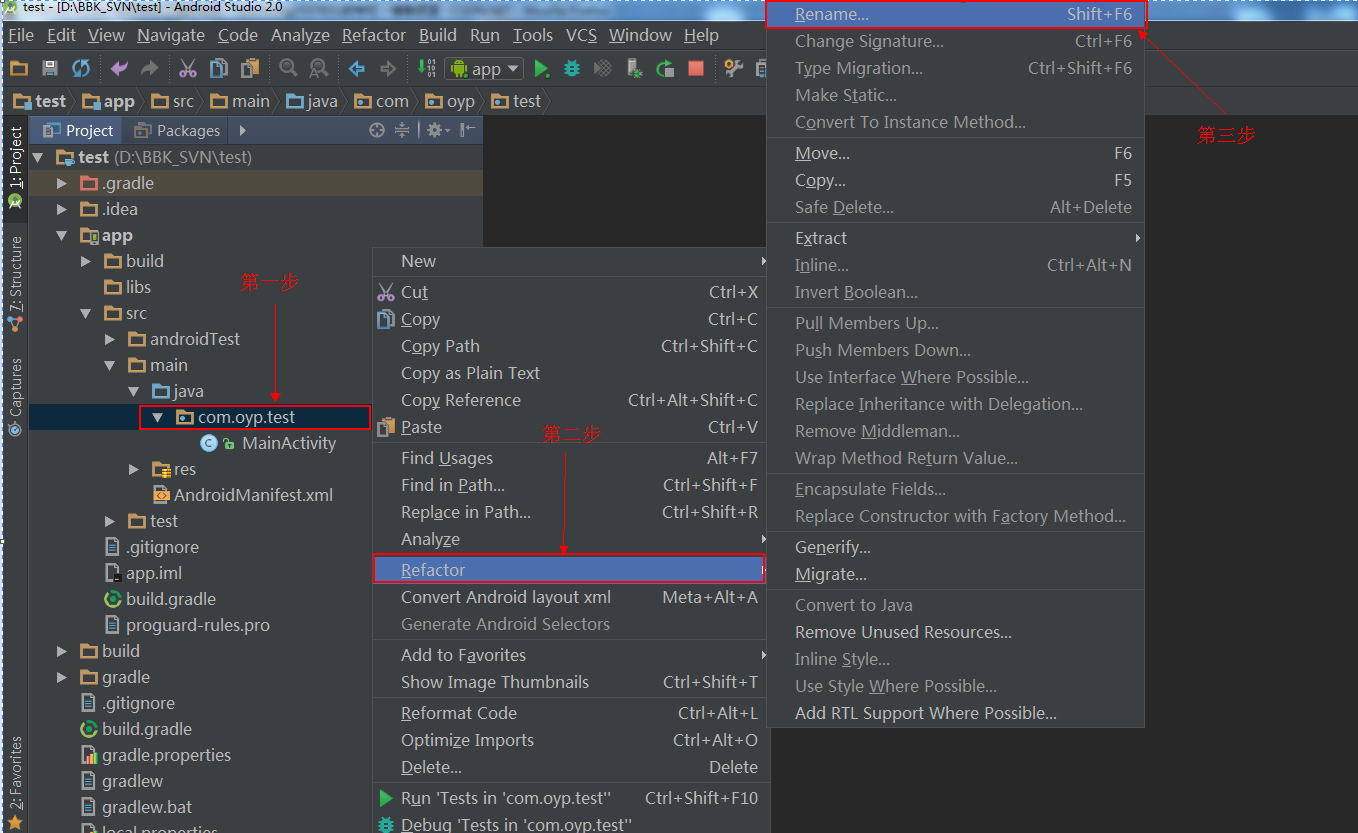The height and width of the screenshot is (833, 1358).
Task: Click the scissors Cut toolbar icon
Action: point(188,68)
